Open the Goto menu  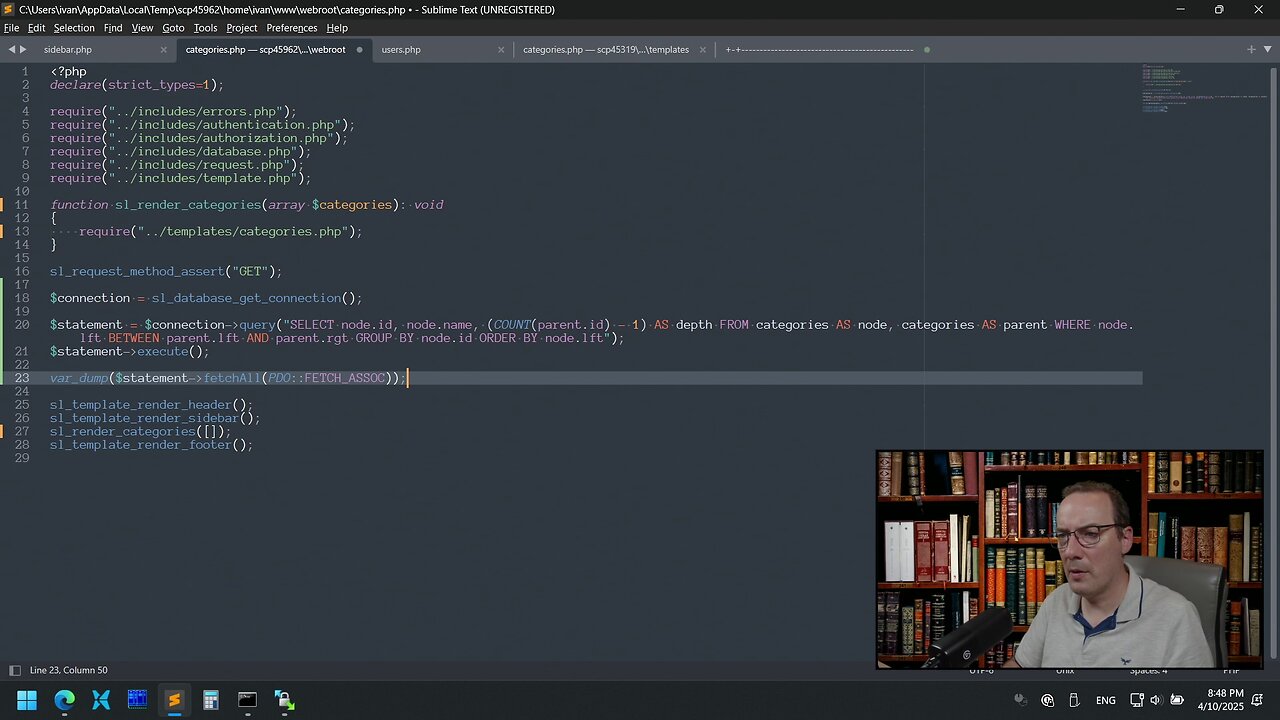(173, 28)
